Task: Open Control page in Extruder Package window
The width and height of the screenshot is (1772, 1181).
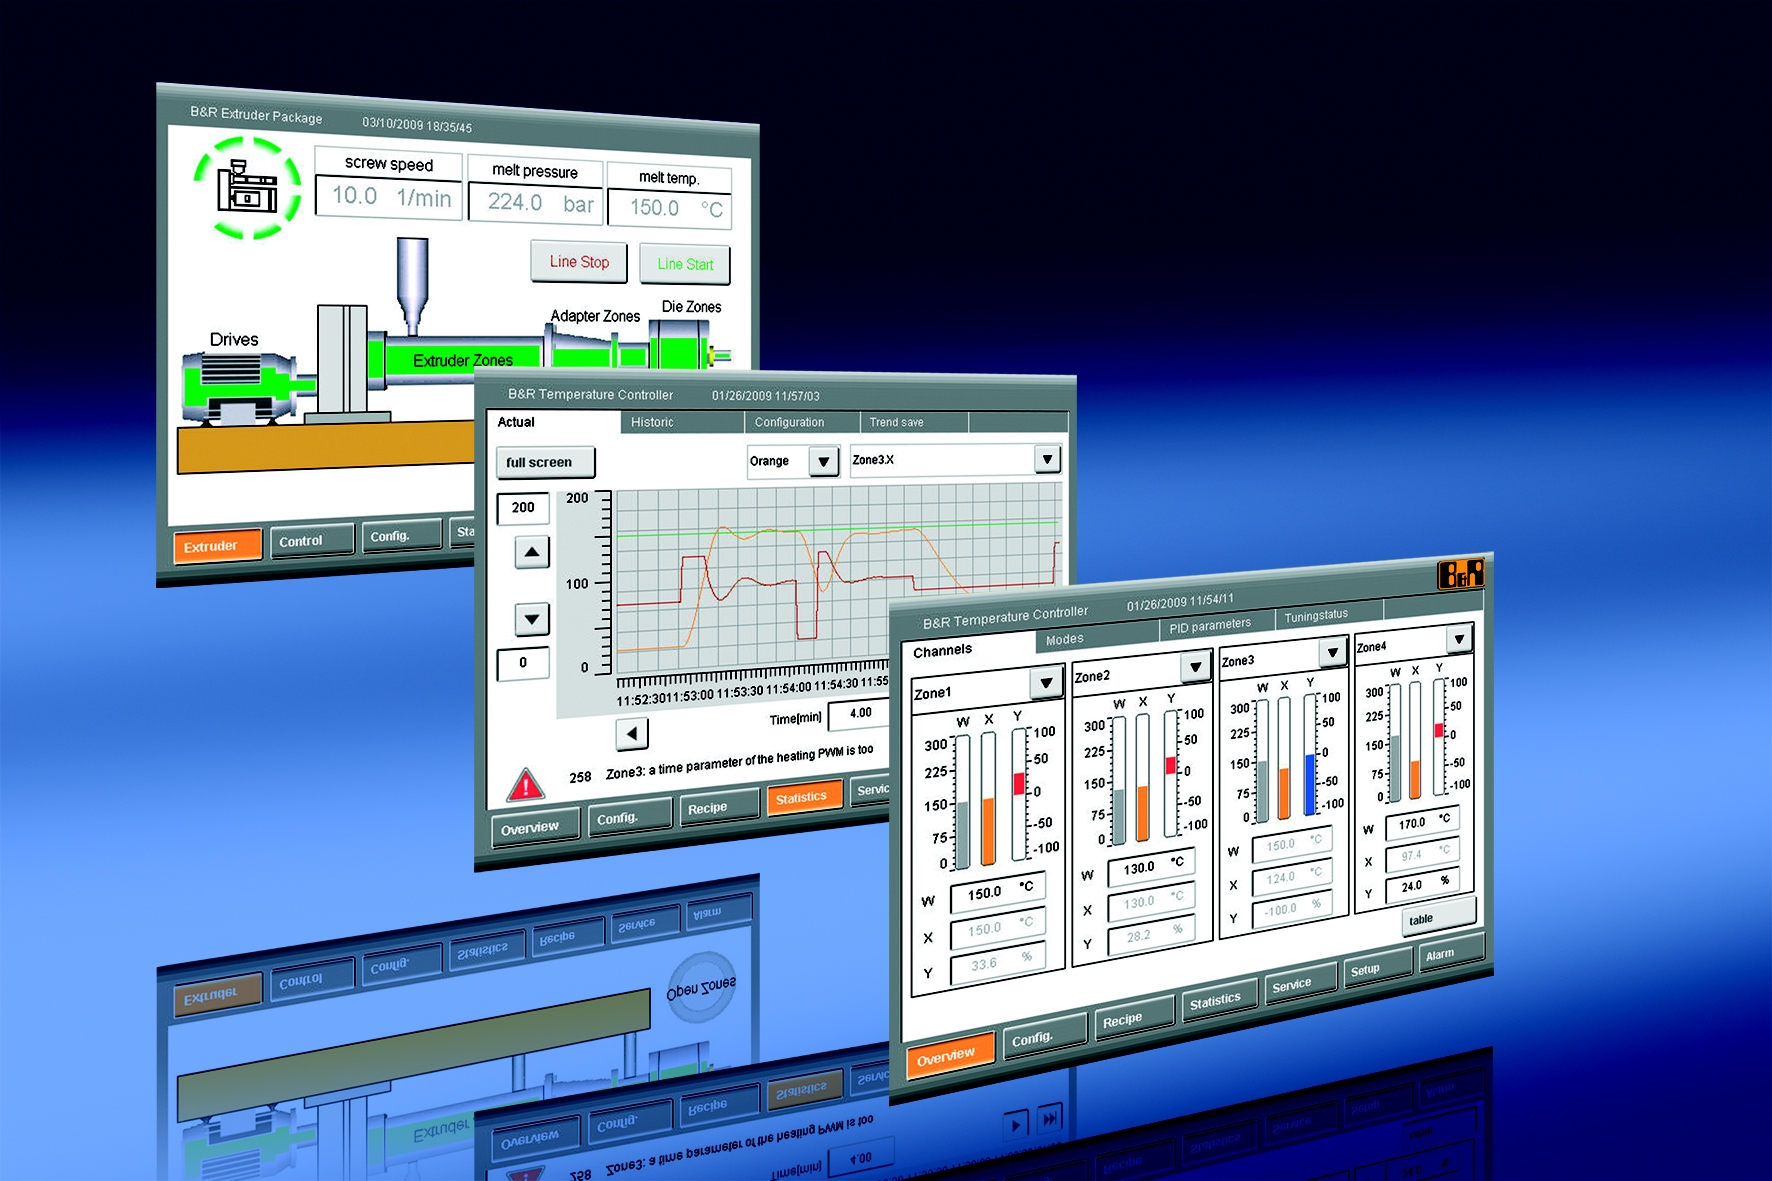Action: click(311, 541)
